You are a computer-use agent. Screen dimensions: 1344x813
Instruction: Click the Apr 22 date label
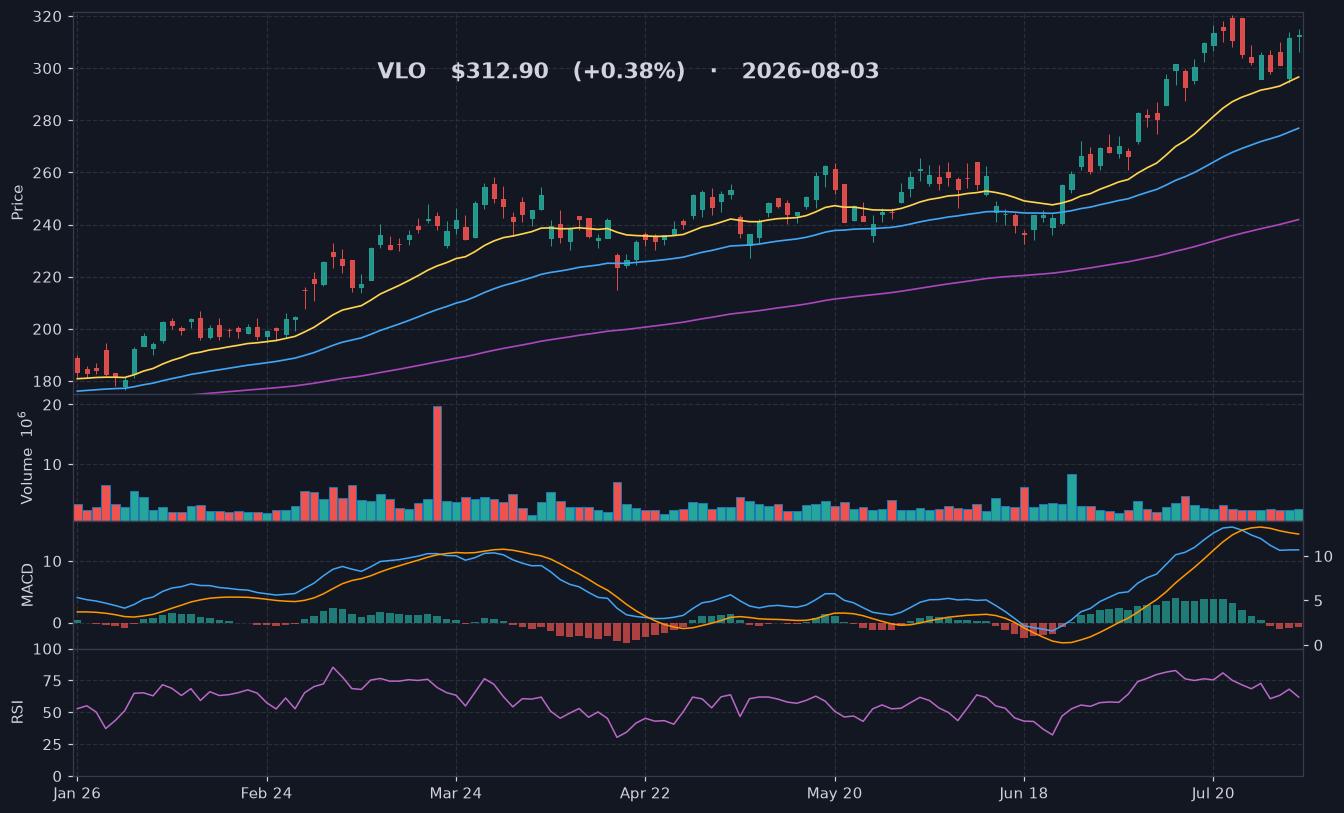645,792
